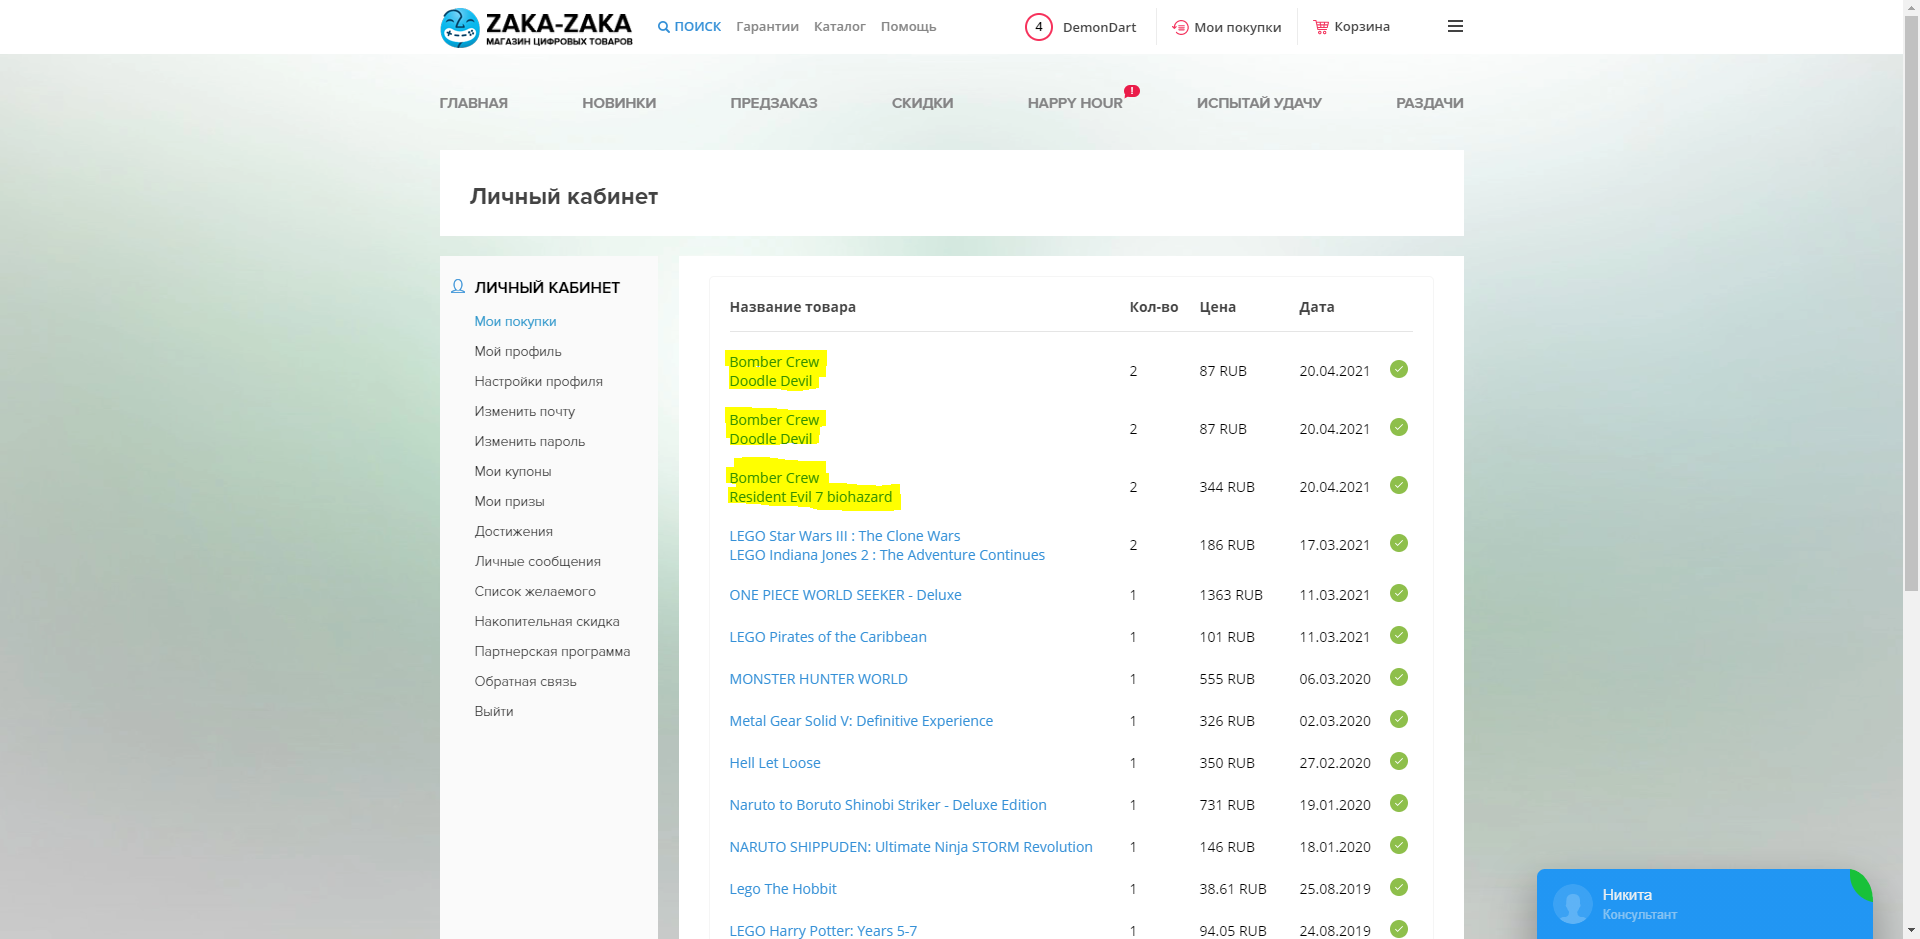Select Изменить пароль in the sidebar

[x=530, y=441]
